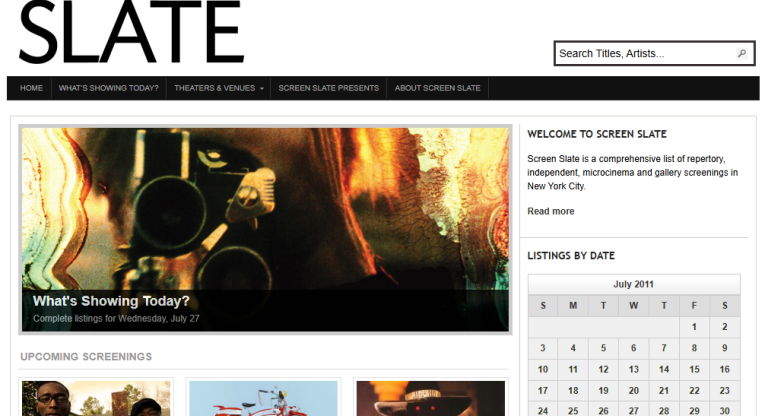
Task: Expand the Theaters & Venues dropdown arrow
Action: pos(262,89)
